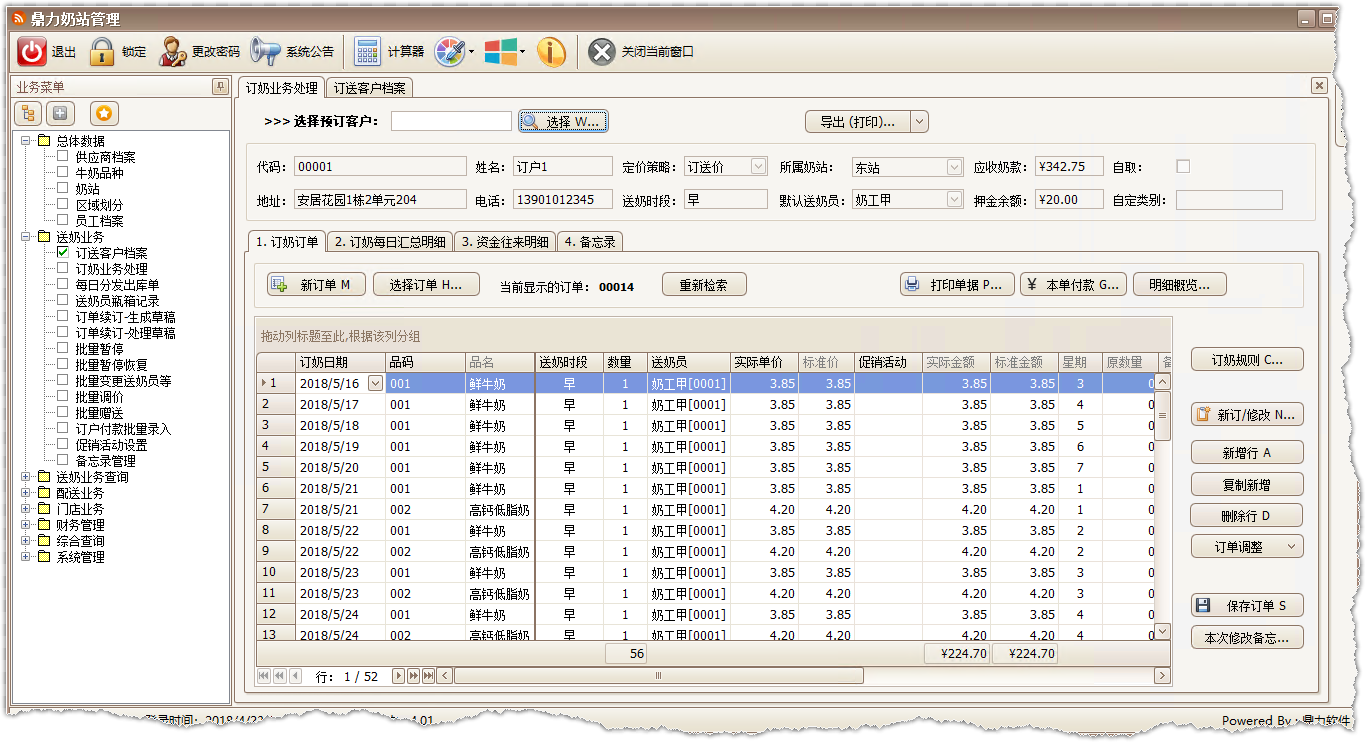Expand the 财务管理 tree node
Screen dimensions: 1365x755
[25, 525]
